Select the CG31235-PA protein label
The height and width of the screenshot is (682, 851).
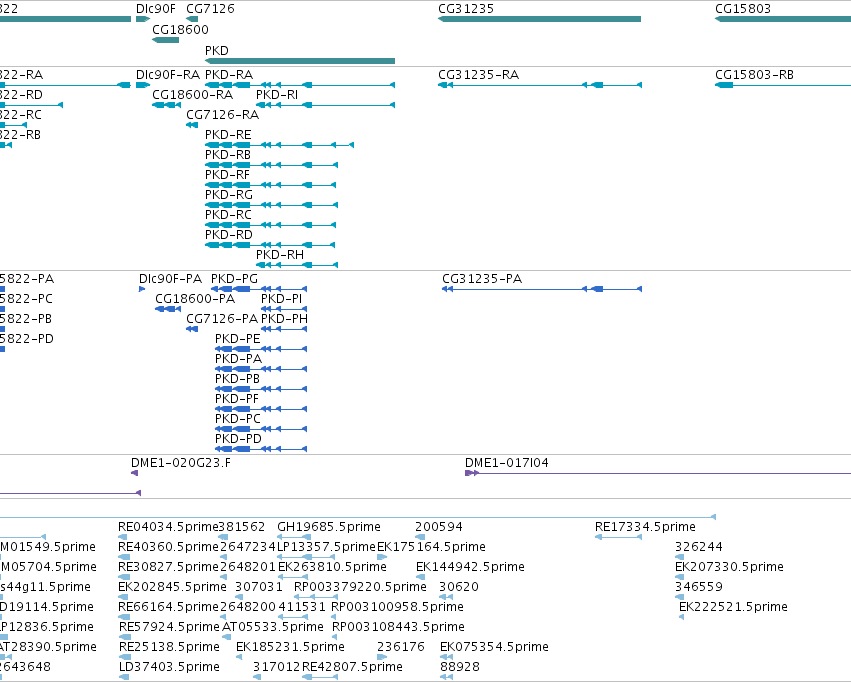click(x=482, y=278)
